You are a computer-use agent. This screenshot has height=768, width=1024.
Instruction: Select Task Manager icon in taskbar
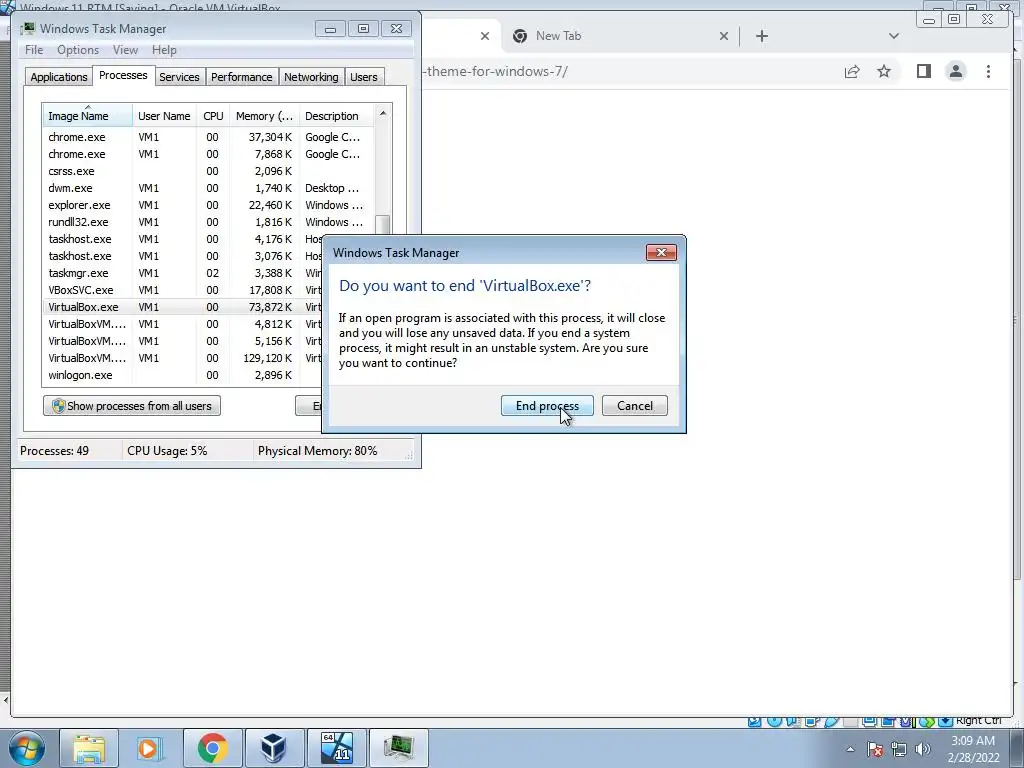pyautogui.click(x=398, y=748)
